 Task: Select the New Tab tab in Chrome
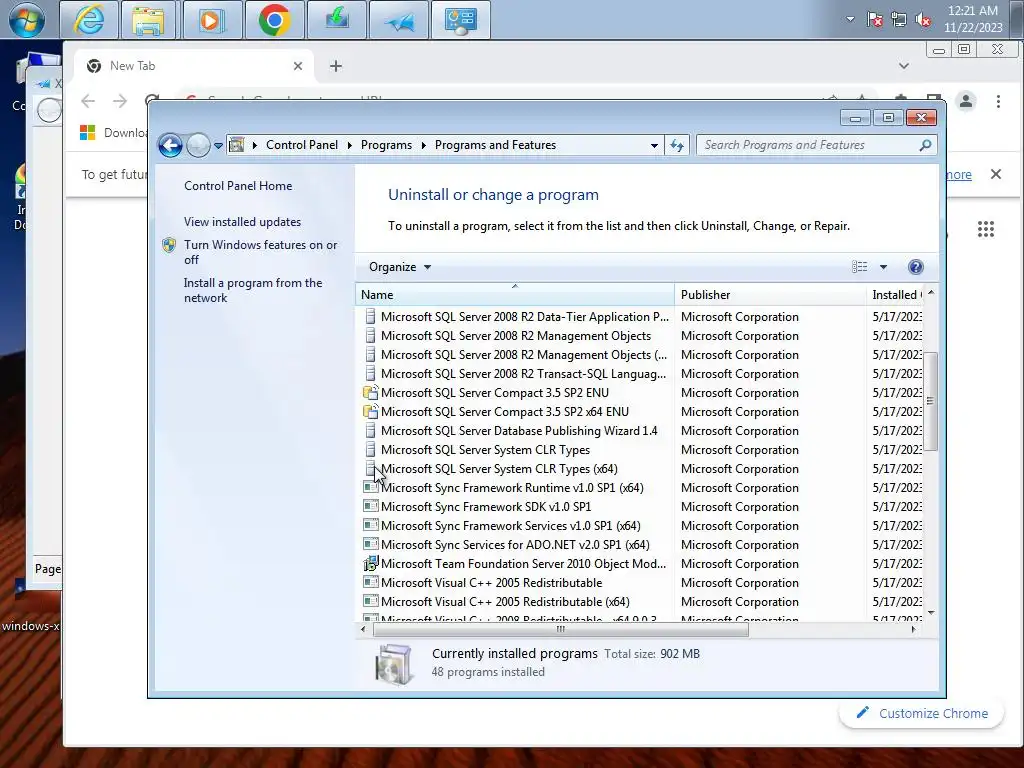point(193,66)
